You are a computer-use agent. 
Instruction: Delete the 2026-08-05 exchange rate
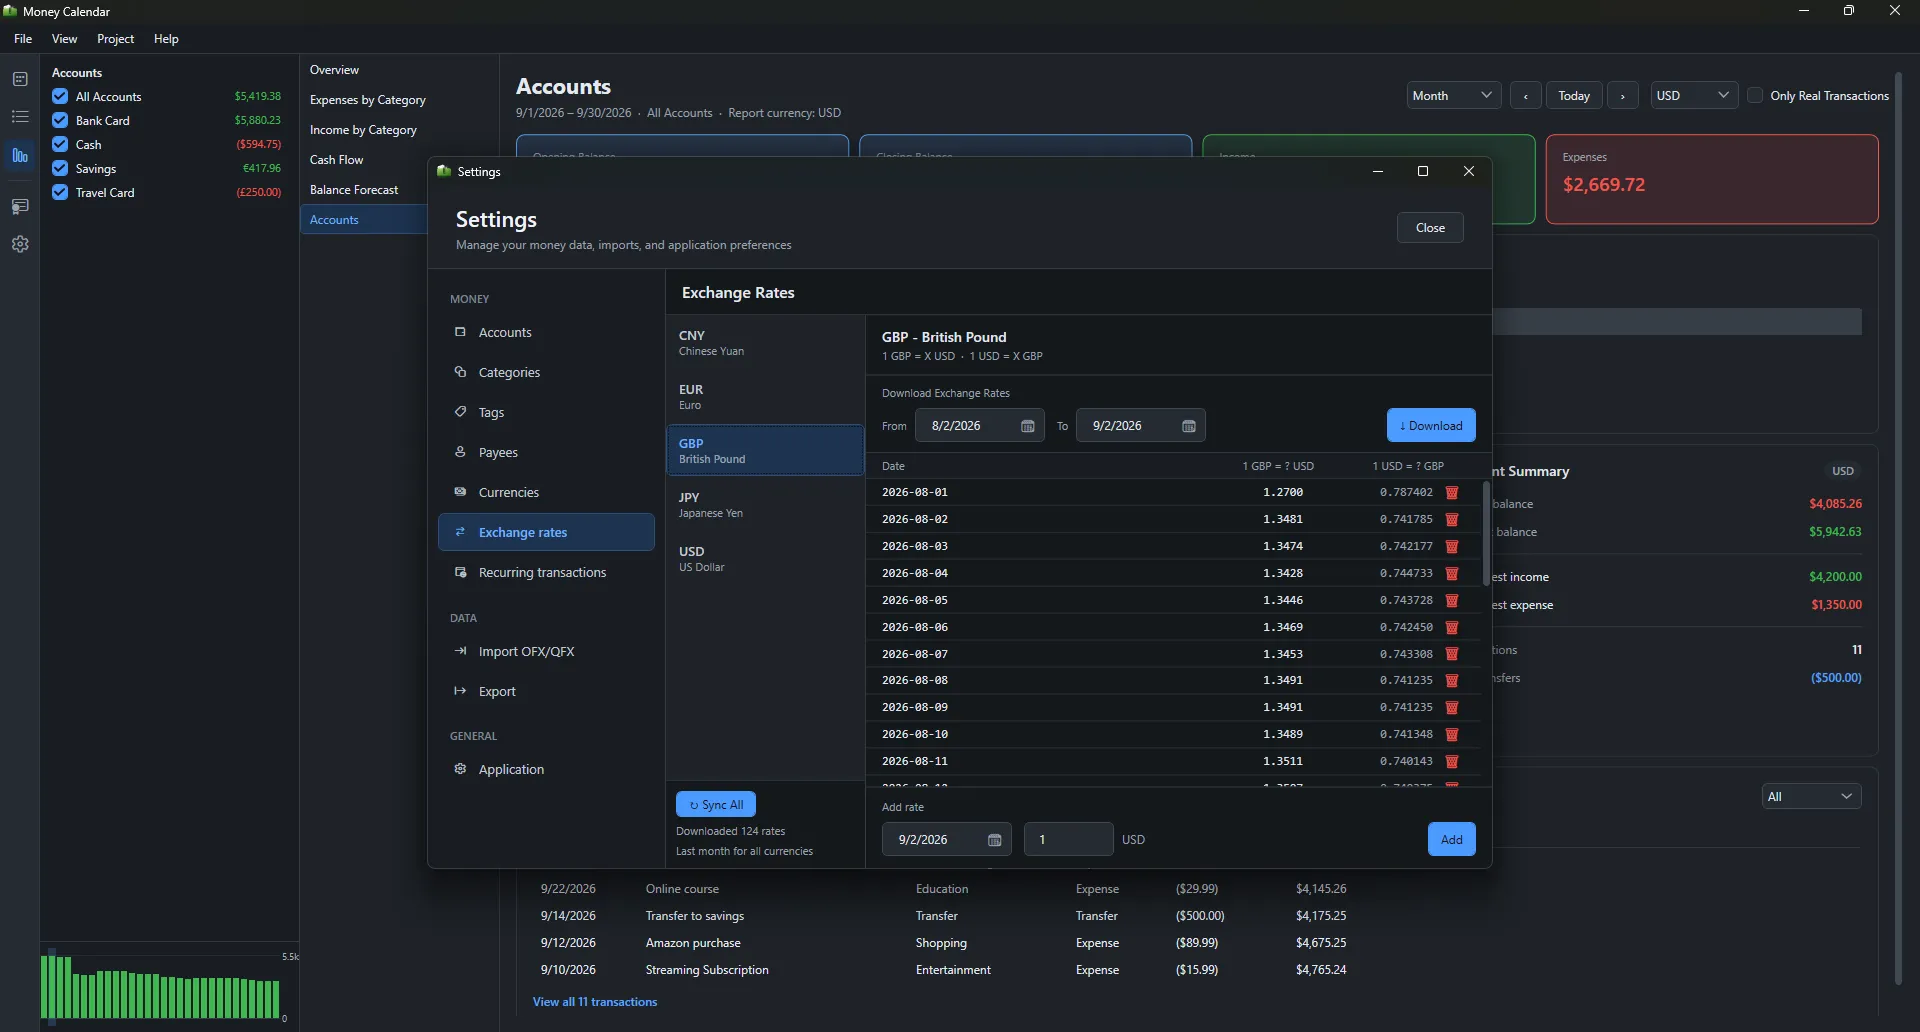pos(1452,601)
